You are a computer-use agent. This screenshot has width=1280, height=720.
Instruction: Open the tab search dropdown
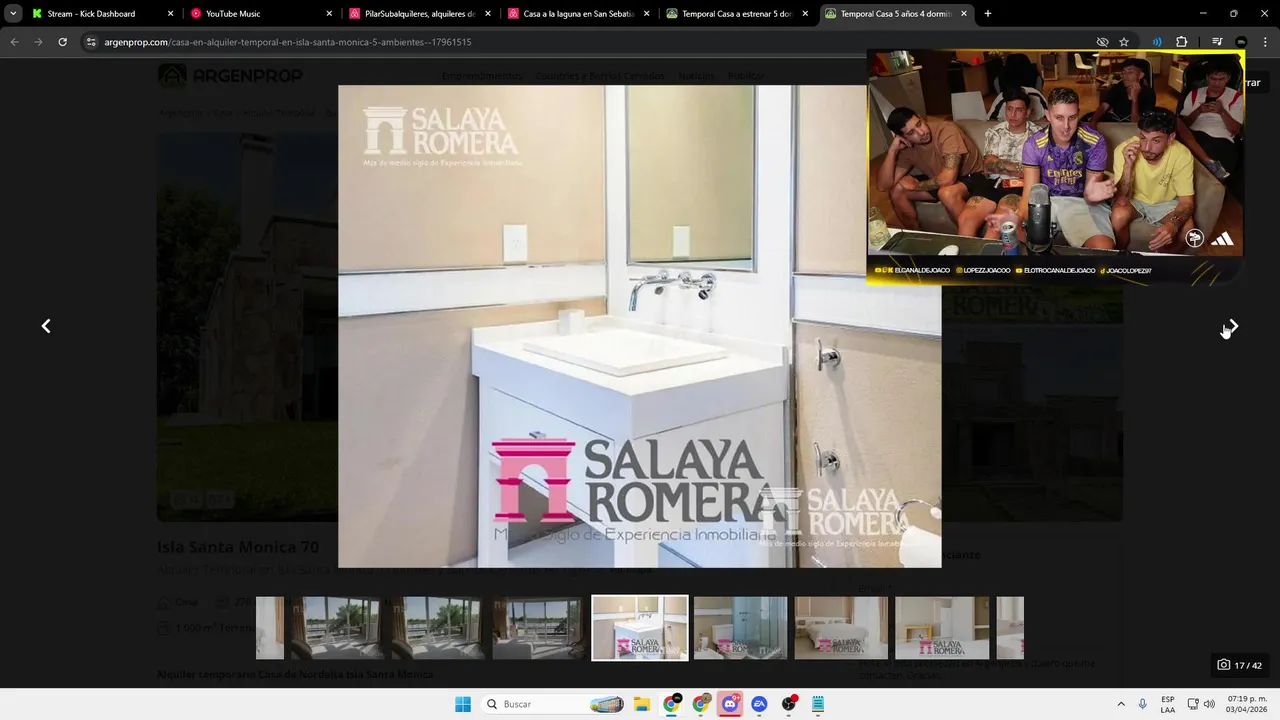[13, 14]
